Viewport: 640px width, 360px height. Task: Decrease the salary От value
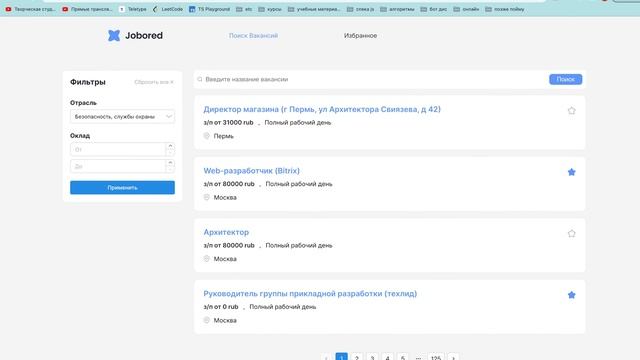pos(170,153)
